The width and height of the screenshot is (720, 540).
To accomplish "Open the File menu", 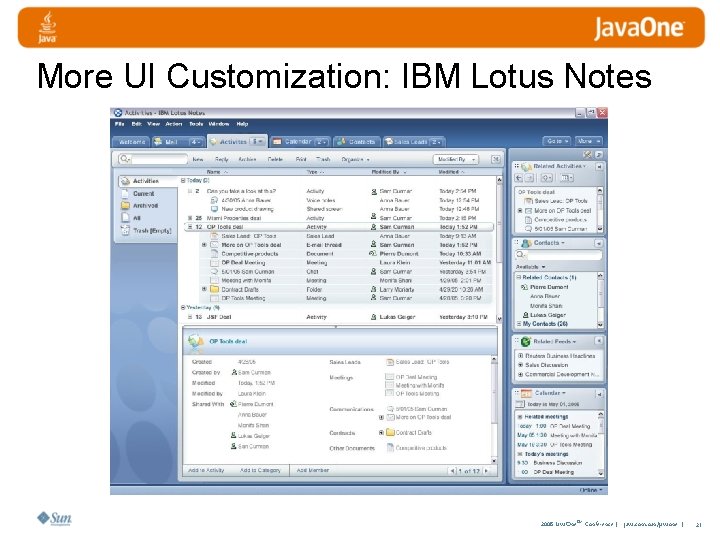I will [x=119, y=124].
